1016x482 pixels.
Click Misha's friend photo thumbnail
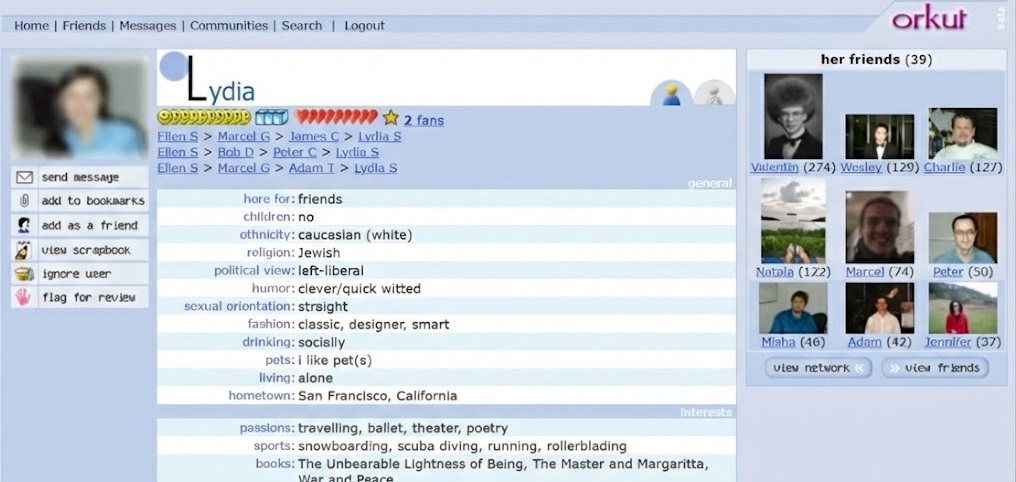(793, 308)
